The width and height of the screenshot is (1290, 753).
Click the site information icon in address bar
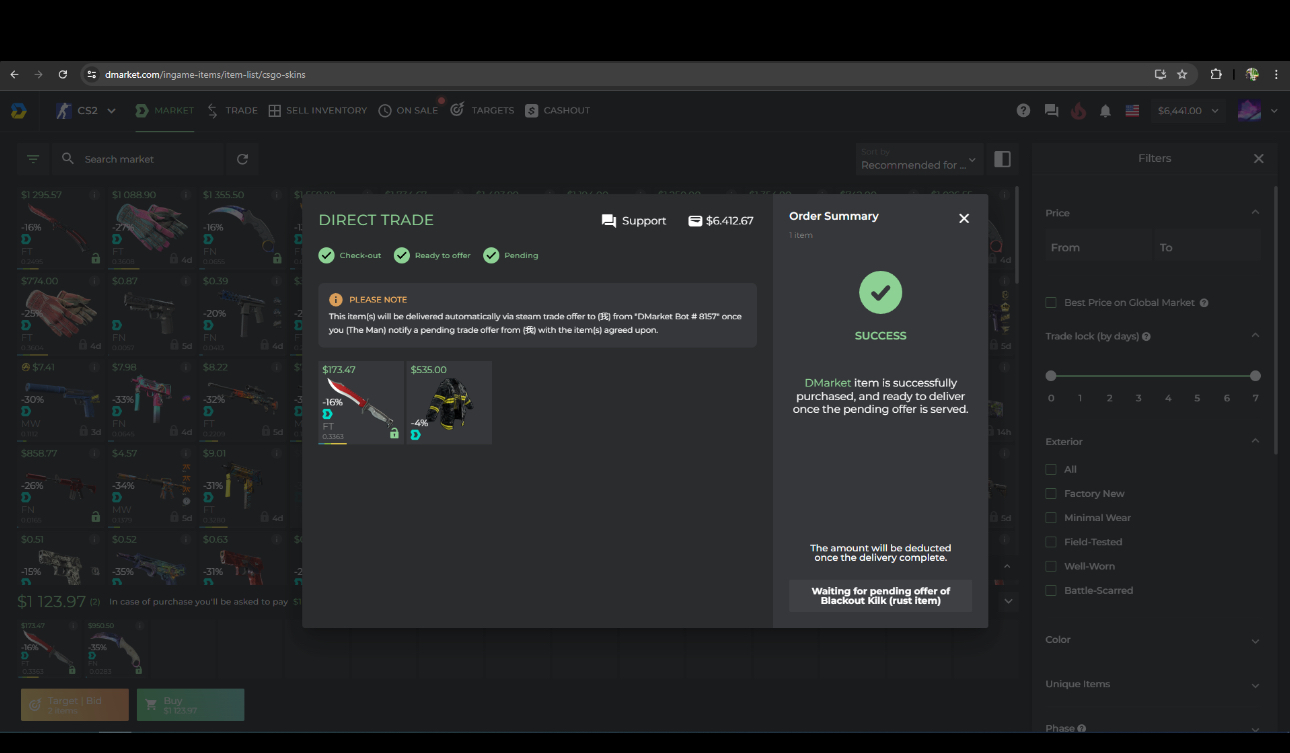(x=91, y=74)
